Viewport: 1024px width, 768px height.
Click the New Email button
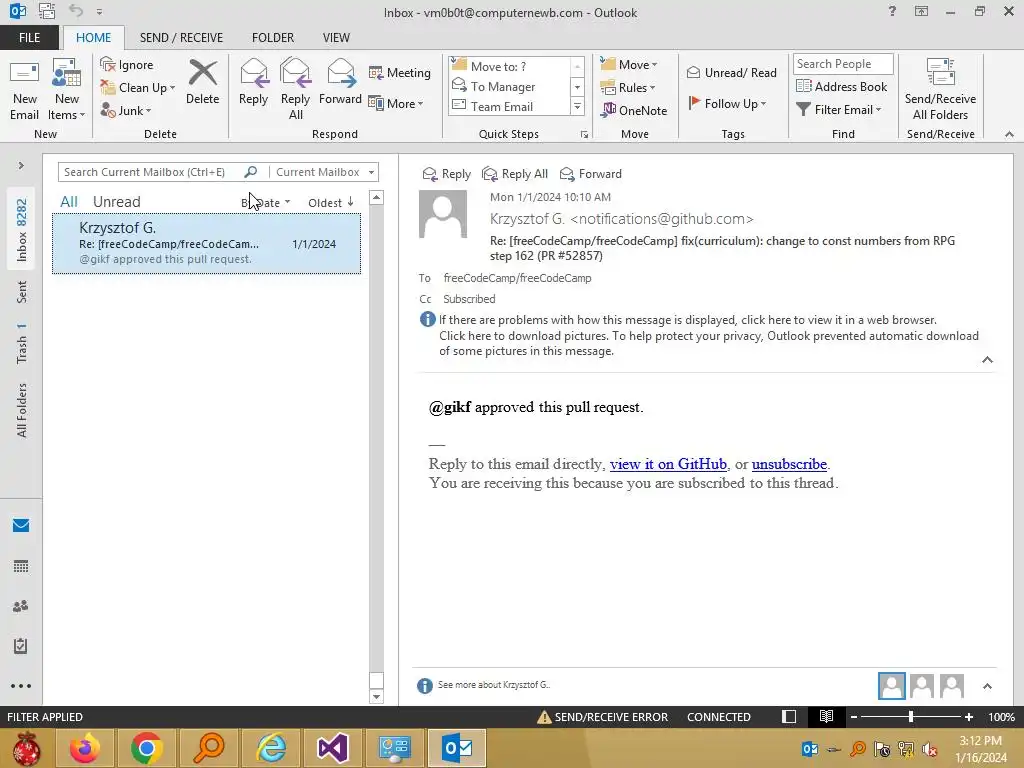click(24, 90)
